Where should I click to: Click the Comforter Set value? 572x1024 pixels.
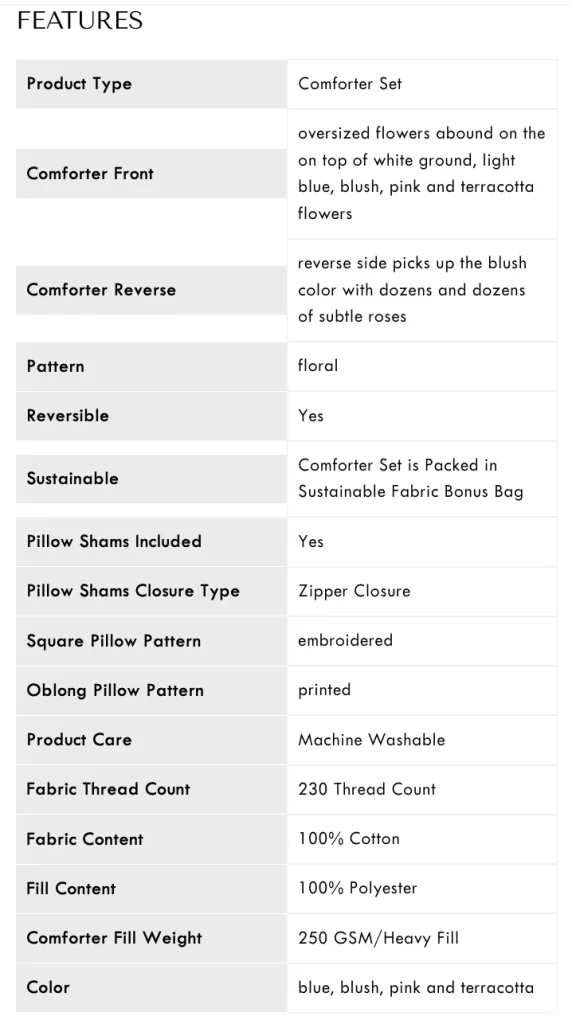coord(350,84)
